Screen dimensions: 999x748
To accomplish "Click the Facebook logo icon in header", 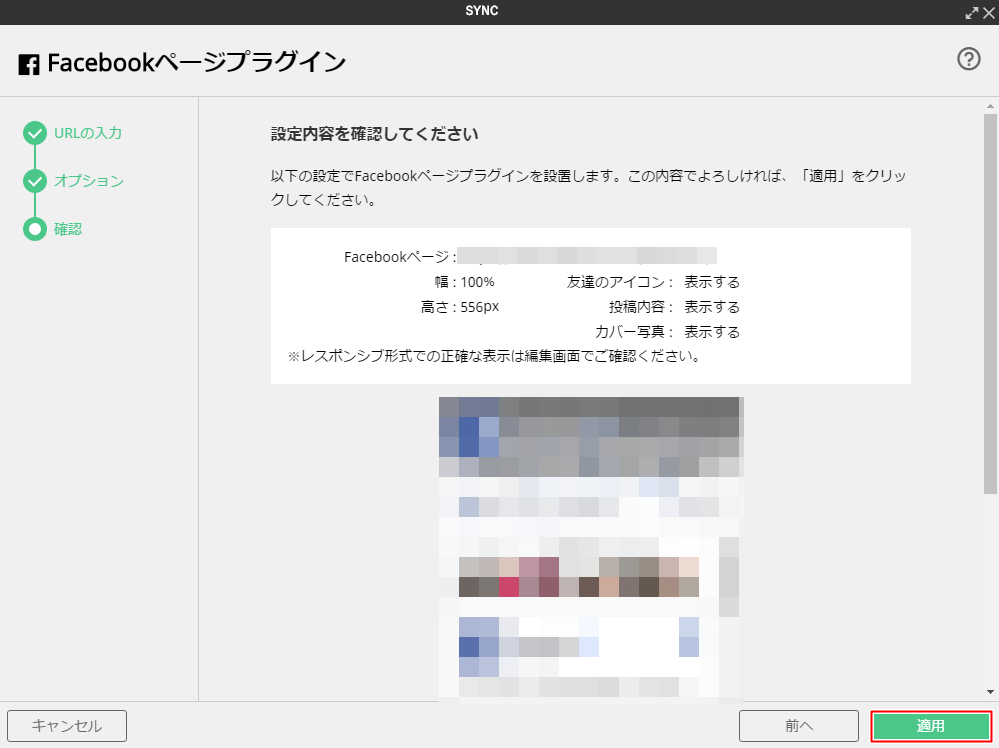I will point(29,64).
